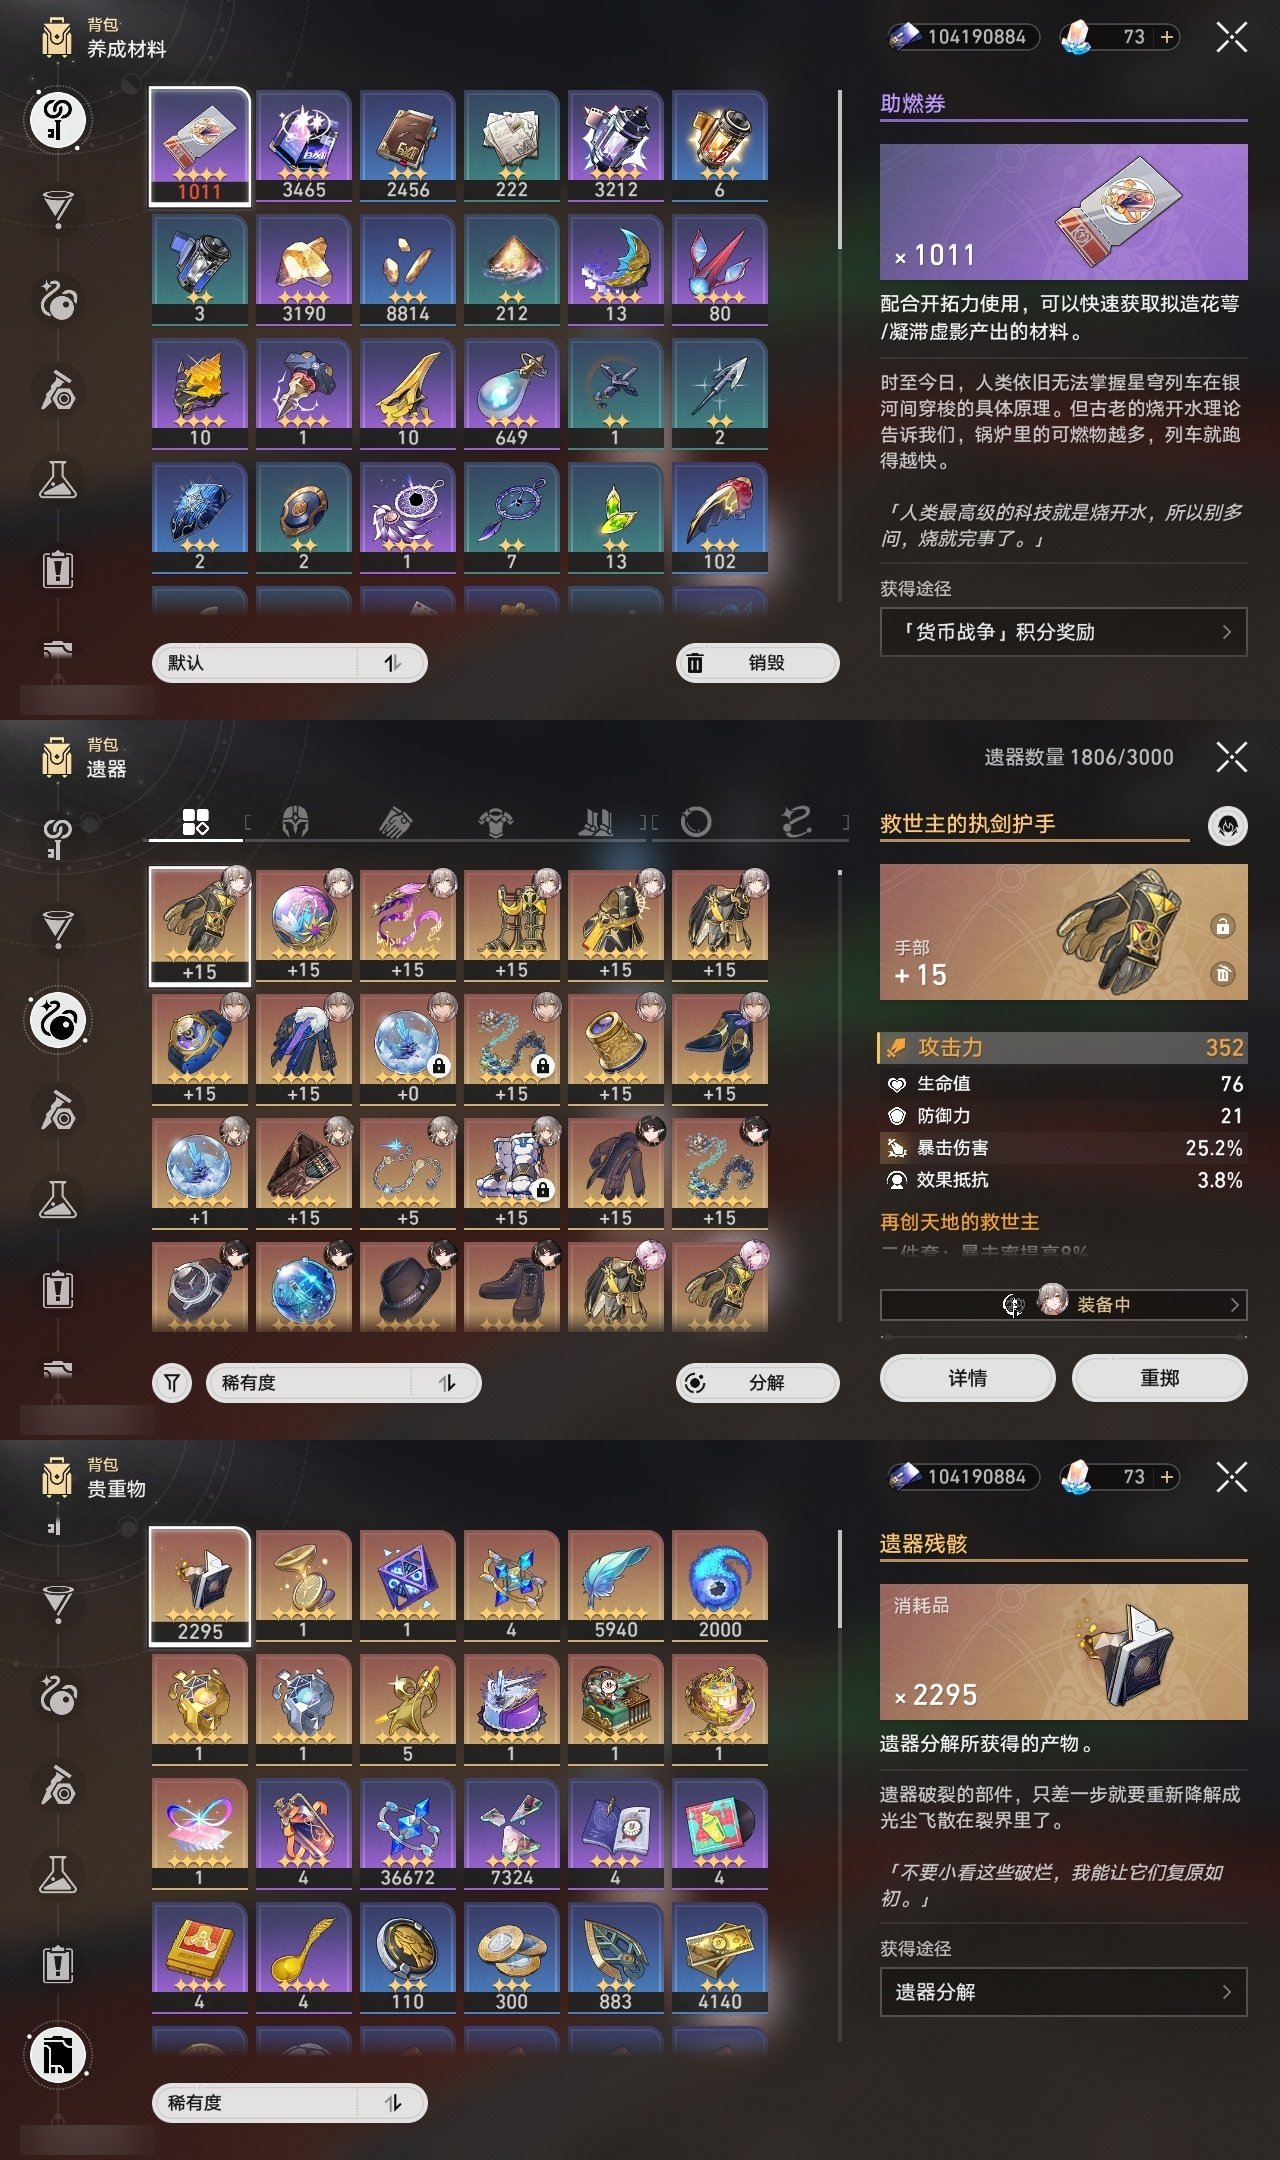Reverse the 默认 sort order arrows
1280x2160 pixels.
pos(393,663)
